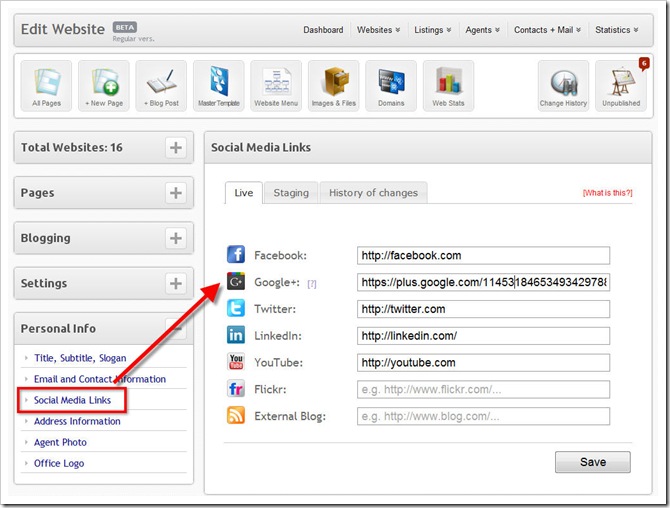Viewport: 670px width, 508px height.
Task: Open Social Media Links
Action: 72,400
